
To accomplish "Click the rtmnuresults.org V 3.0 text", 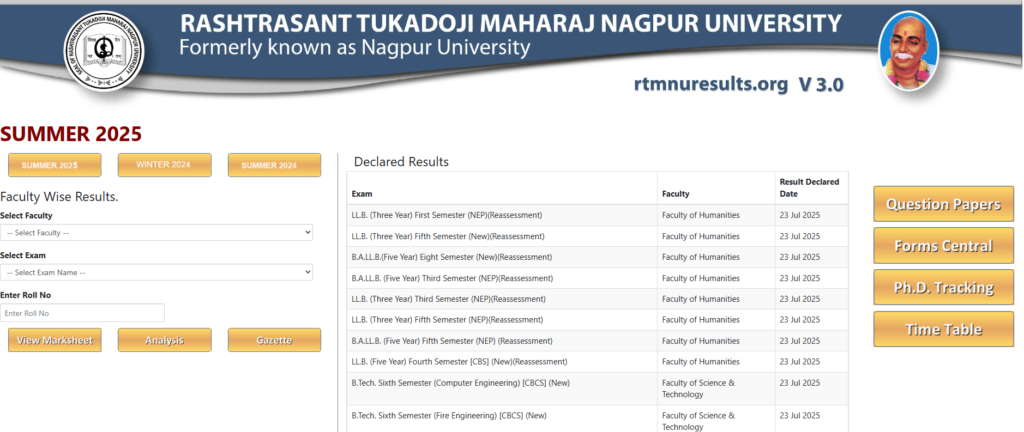I will coord(739,85).
